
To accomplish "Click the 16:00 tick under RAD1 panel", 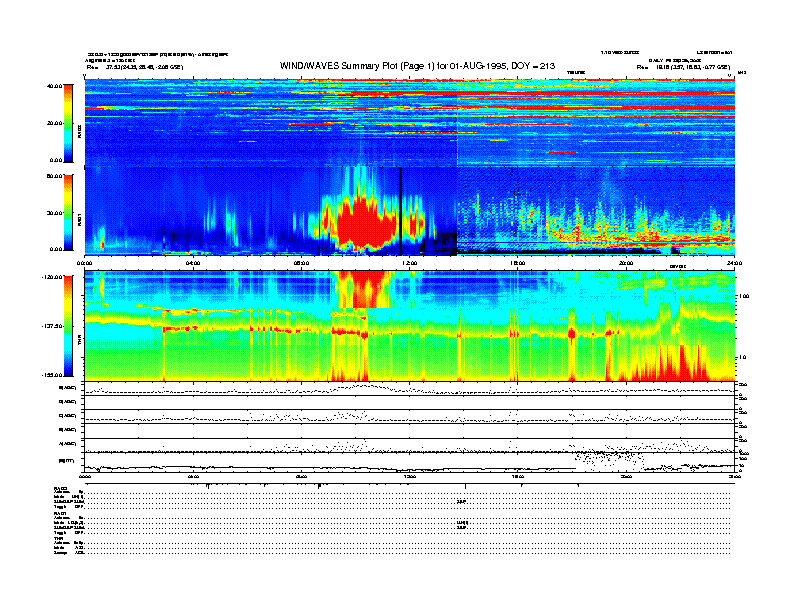I will [x=518, y=263].
